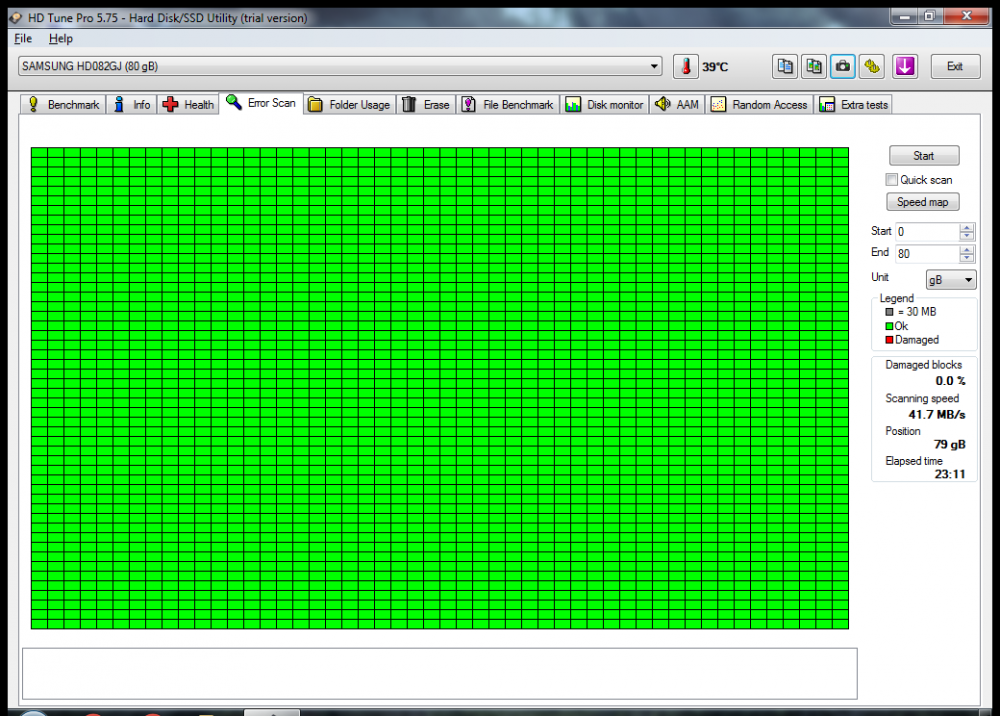
Task: Click the thermometer temperature icon
Action: click(686, 67)
